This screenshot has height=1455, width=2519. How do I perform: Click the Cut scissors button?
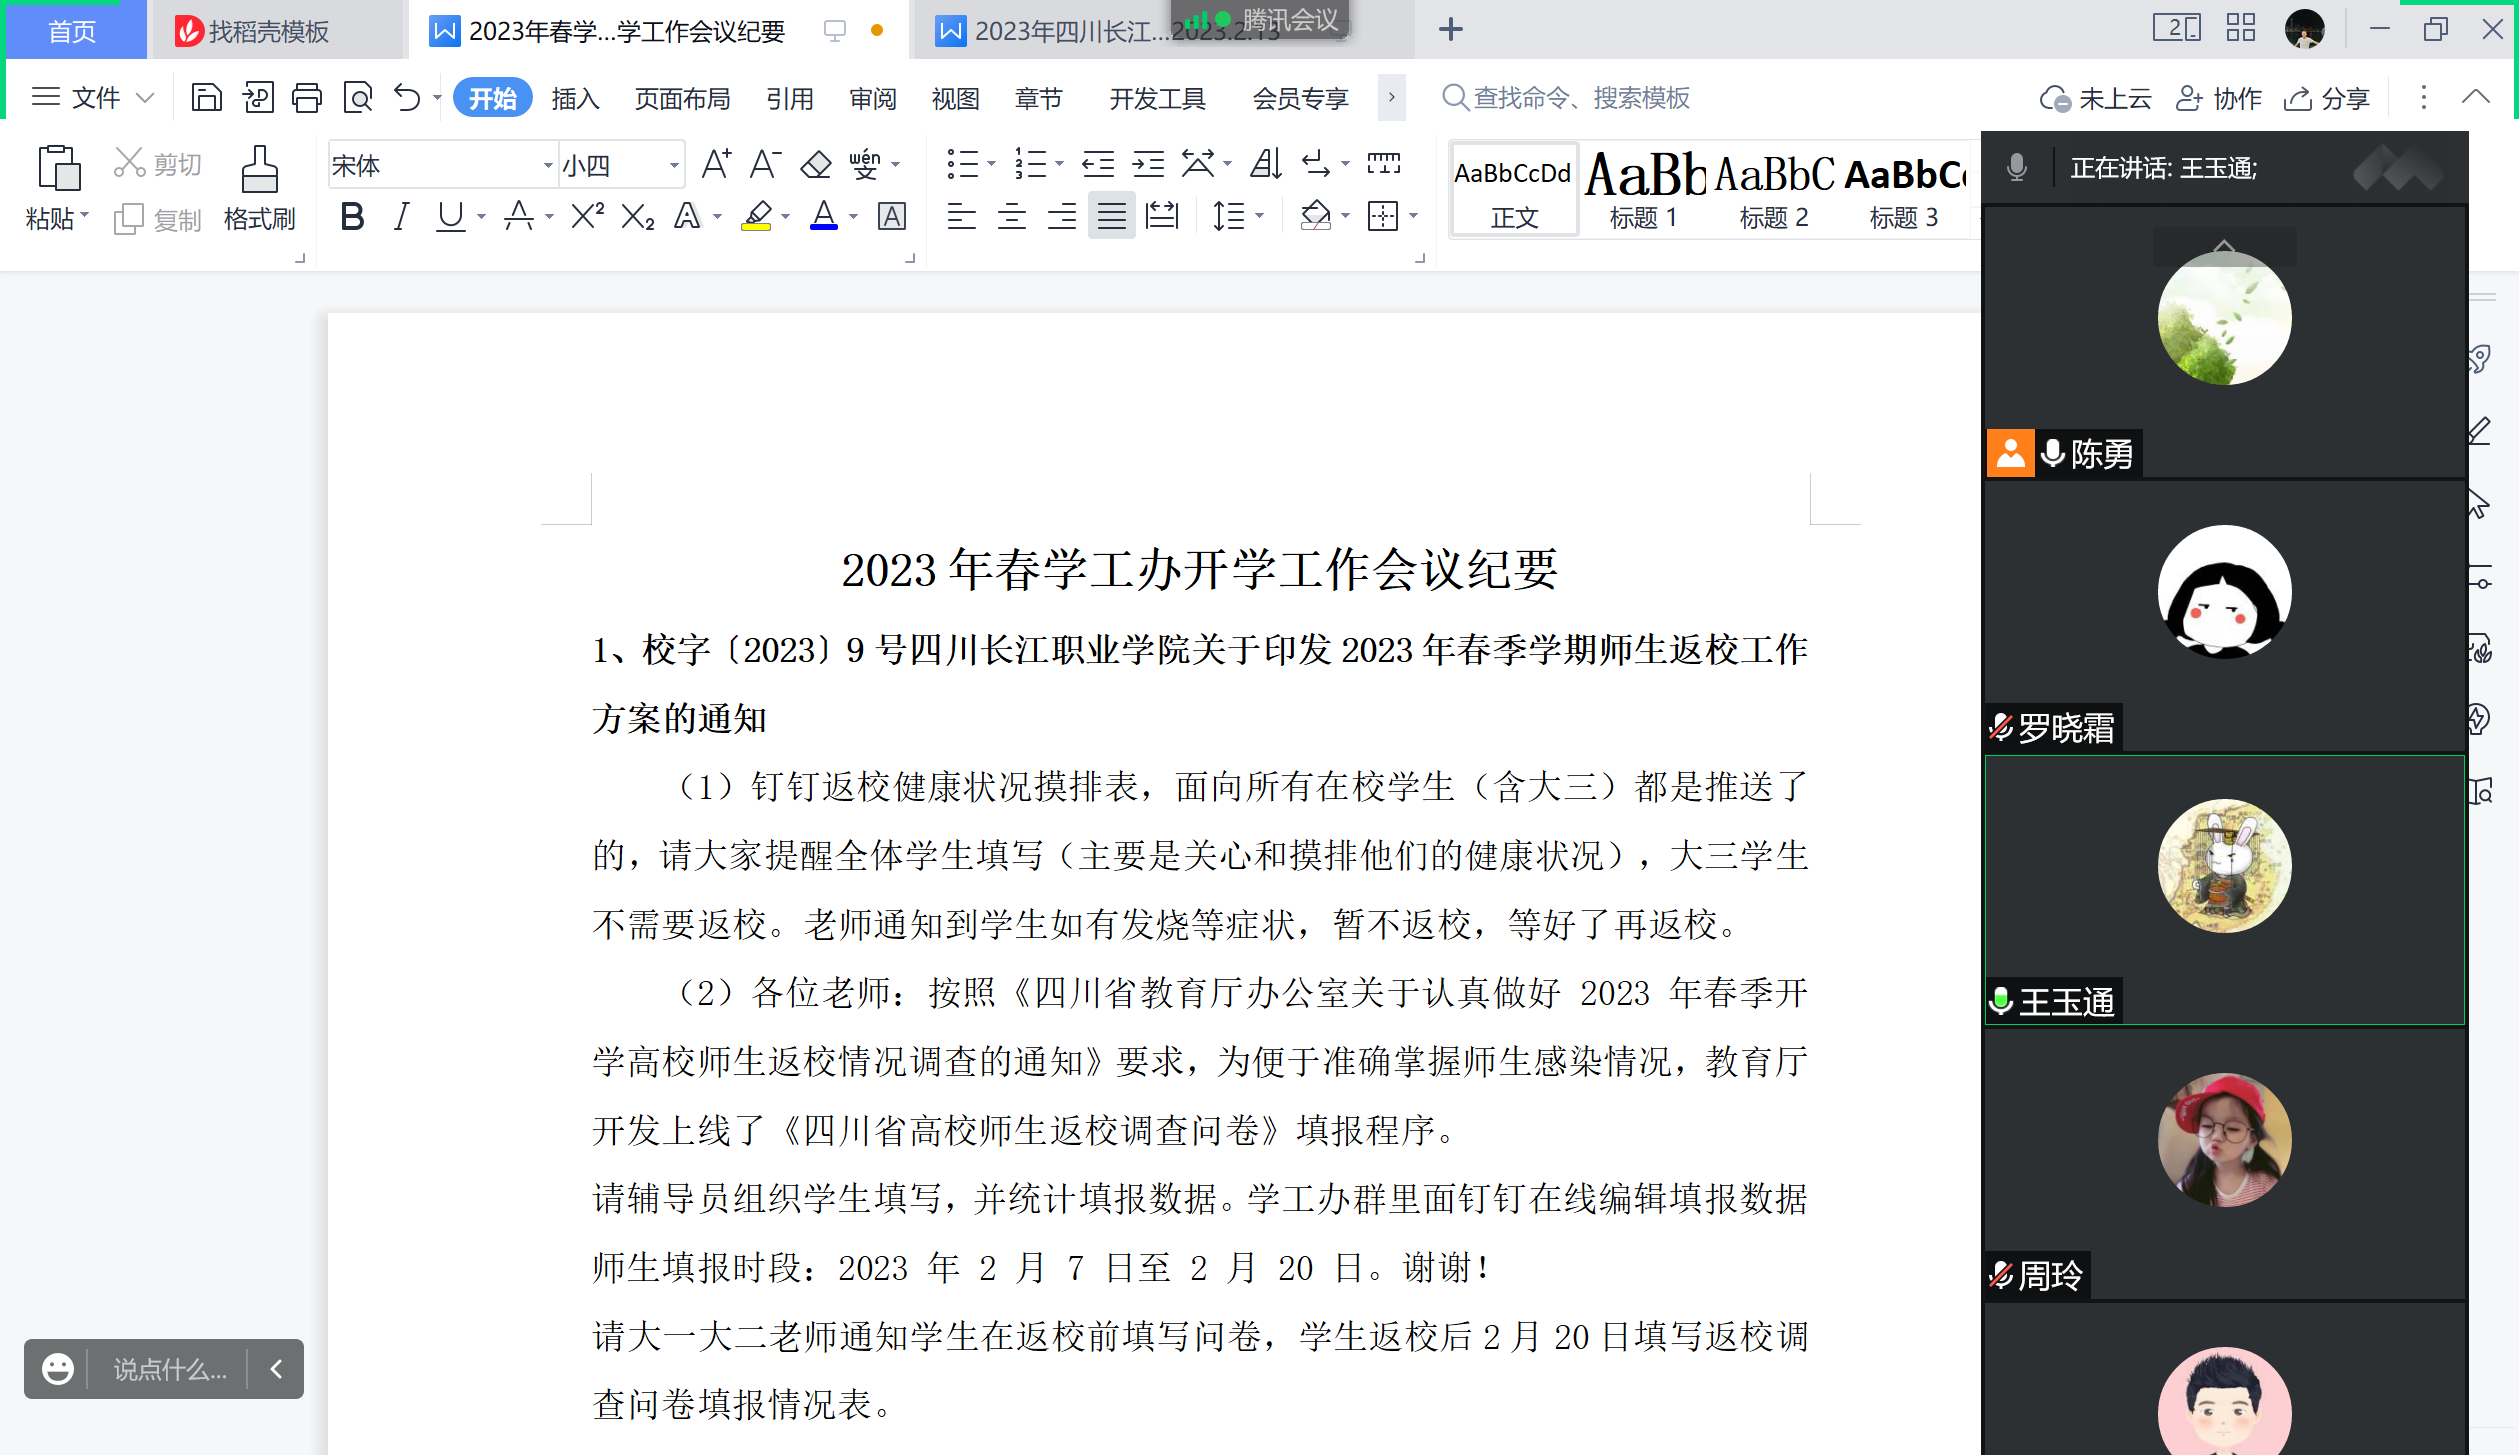click(157, 163)
